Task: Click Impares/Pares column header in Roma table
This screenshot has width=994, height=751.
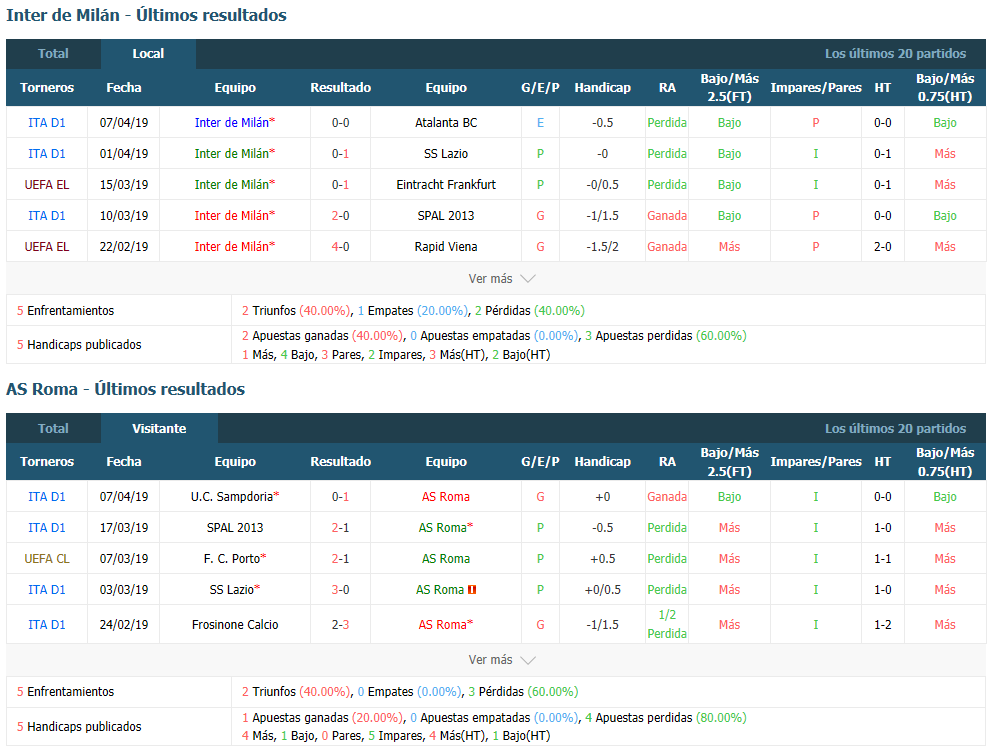Action: pos(816,462)
